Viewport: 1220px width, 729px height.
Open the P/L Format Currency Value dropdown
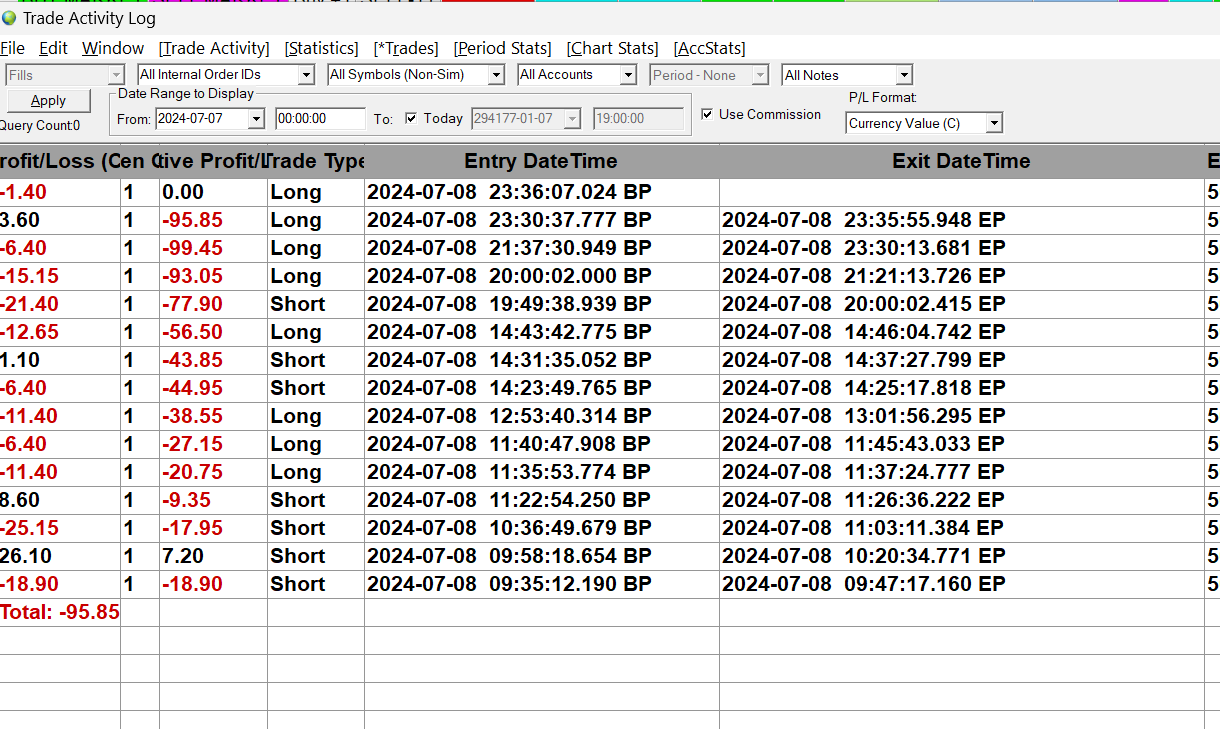click(x=994, y=123)
